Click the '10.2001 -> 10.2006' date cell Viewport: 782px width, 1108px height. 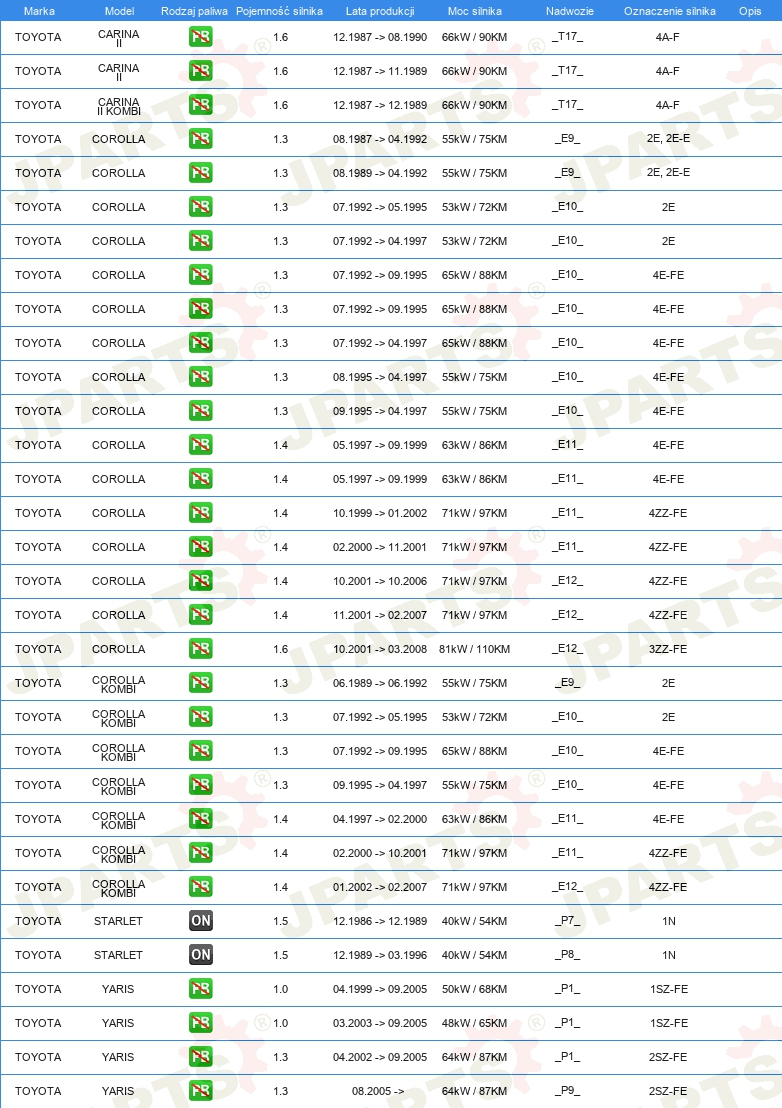[x=380, y=581]
